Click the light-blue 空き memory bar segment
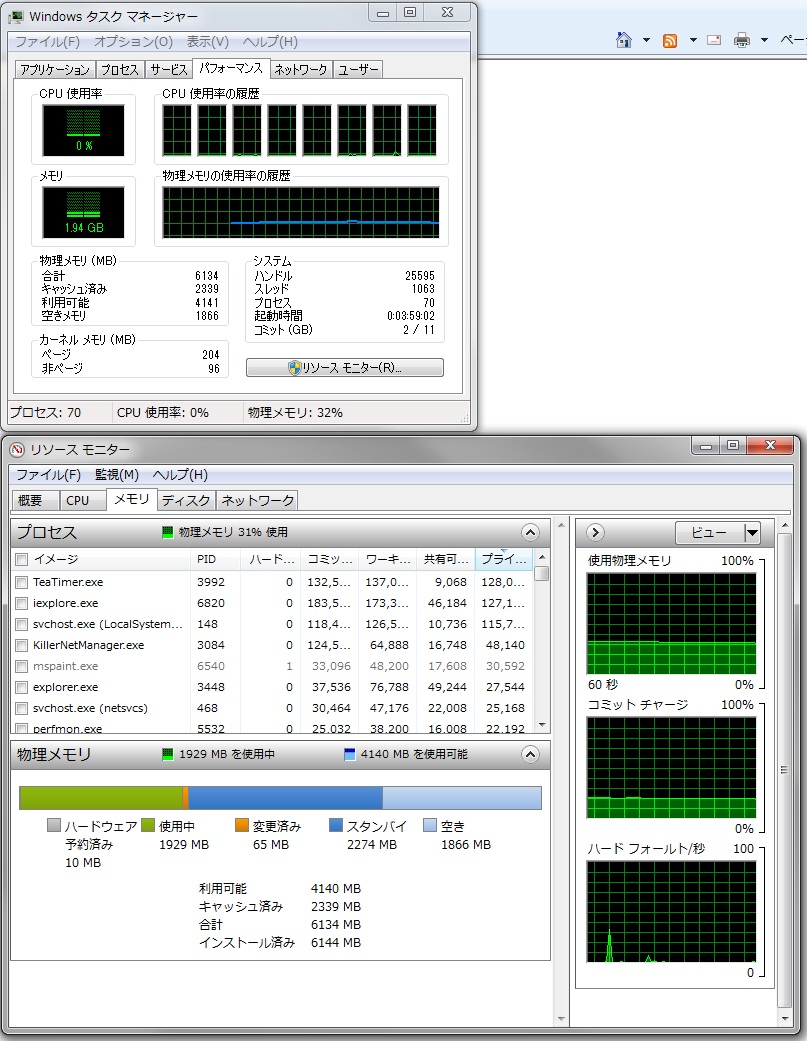 pyautogui.click(x=462, y=798)
